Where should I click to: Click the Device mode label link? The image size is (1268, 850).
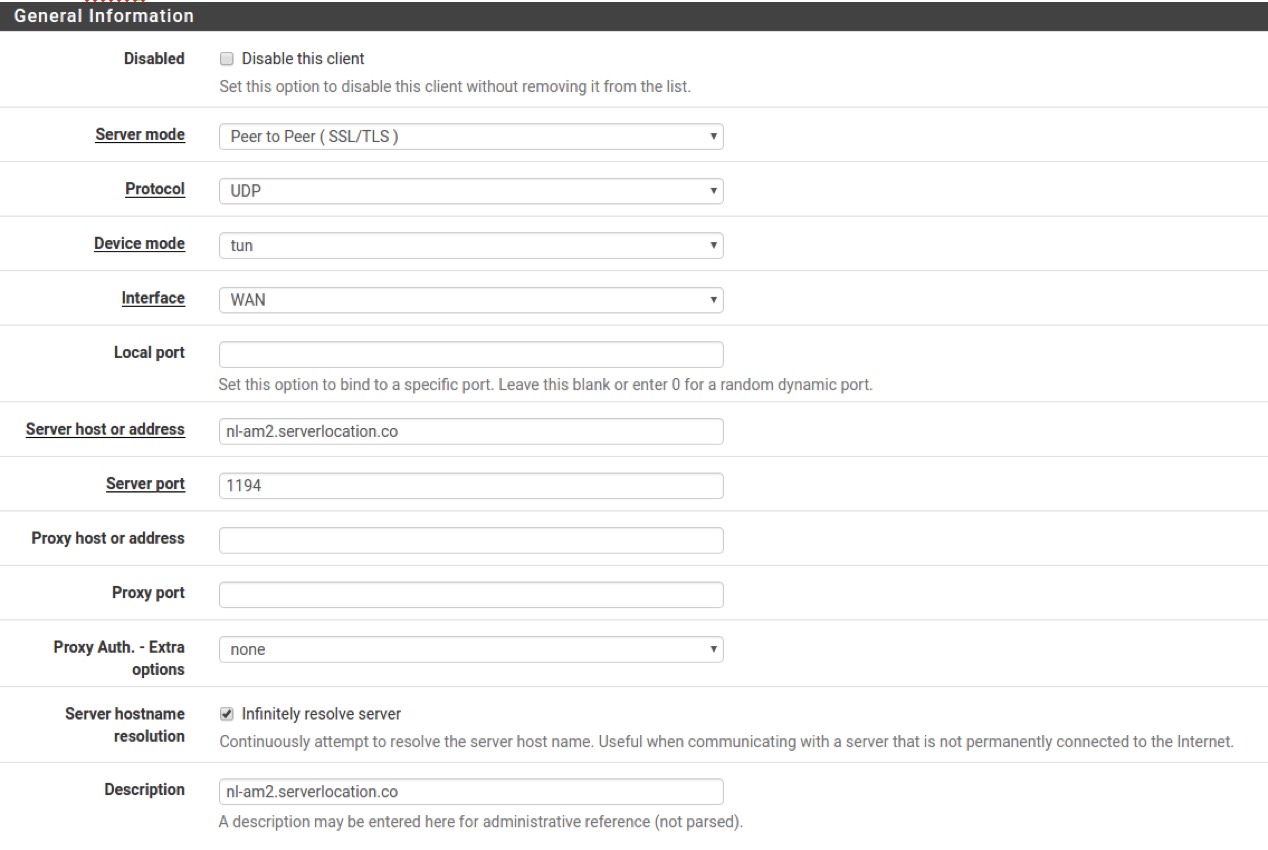(140, 243)
